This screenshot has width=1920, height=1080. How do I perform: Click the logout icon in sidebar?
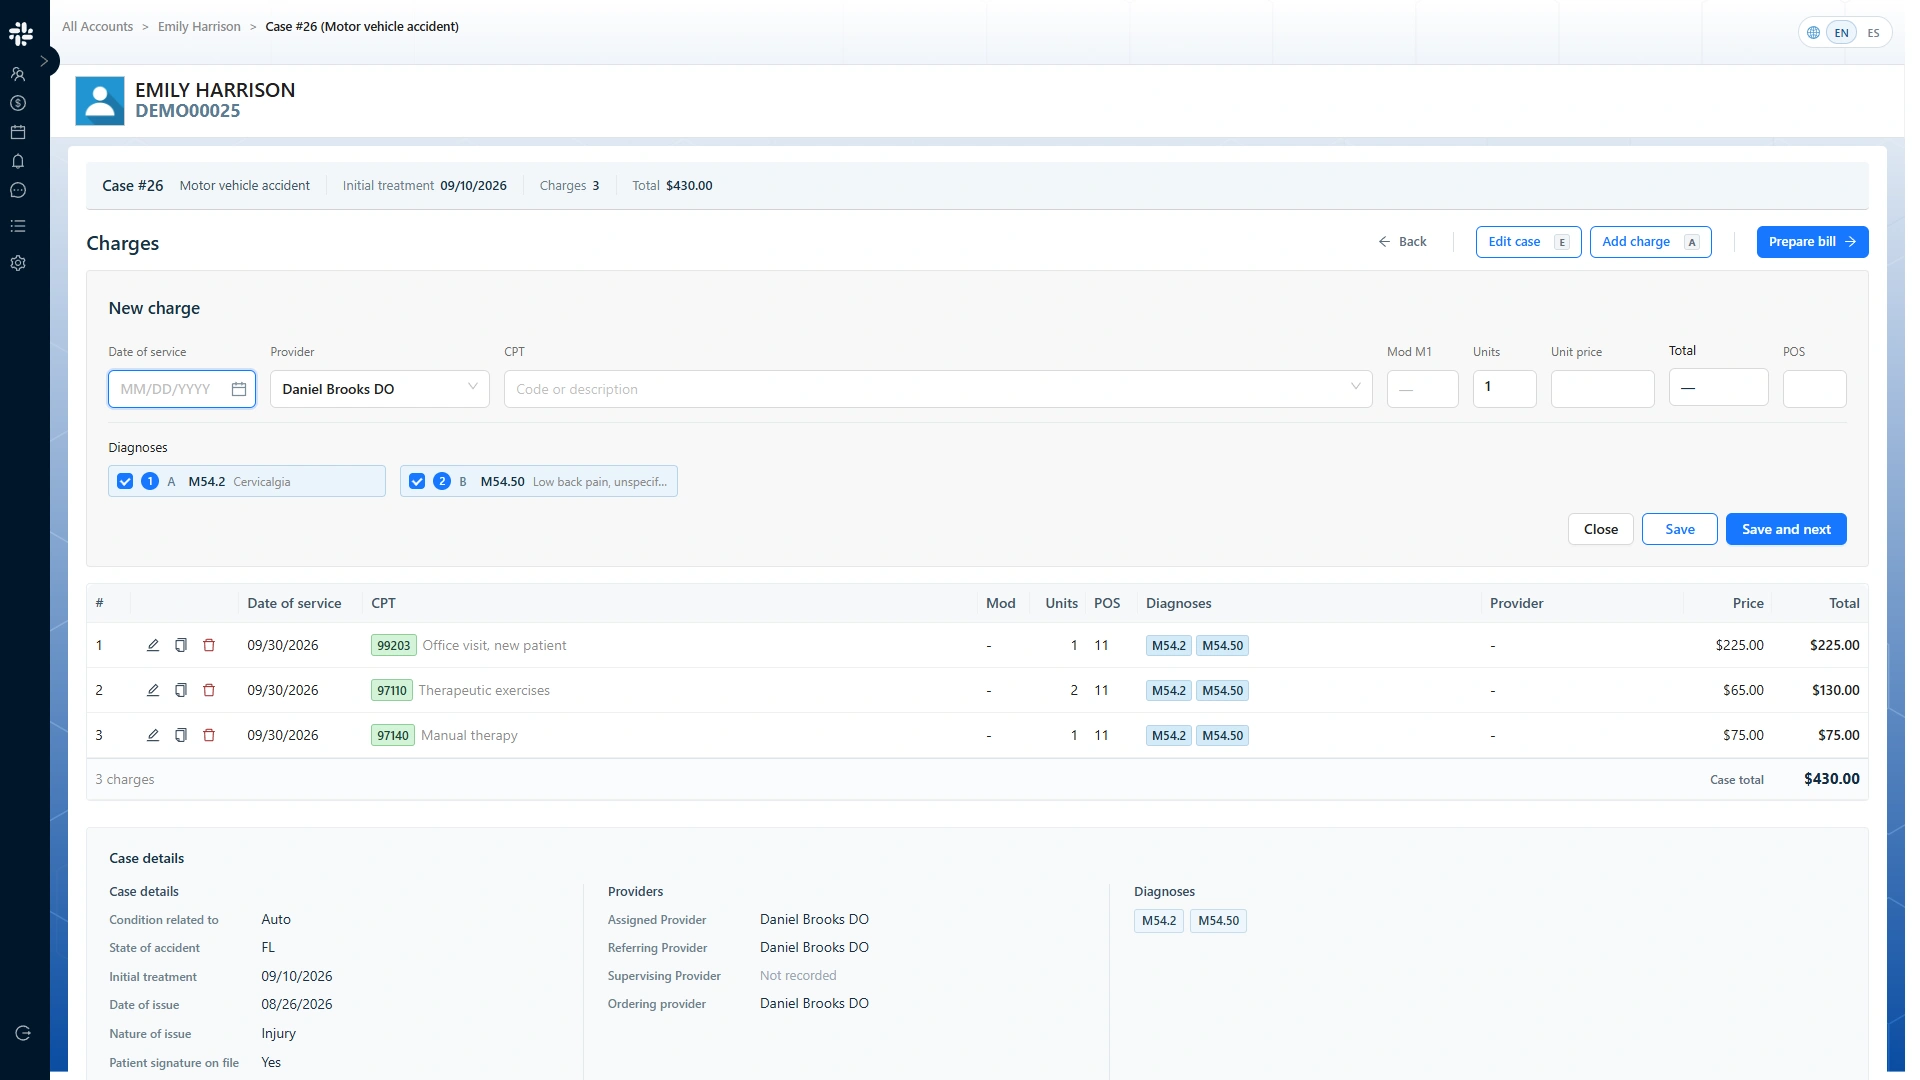23,1033
